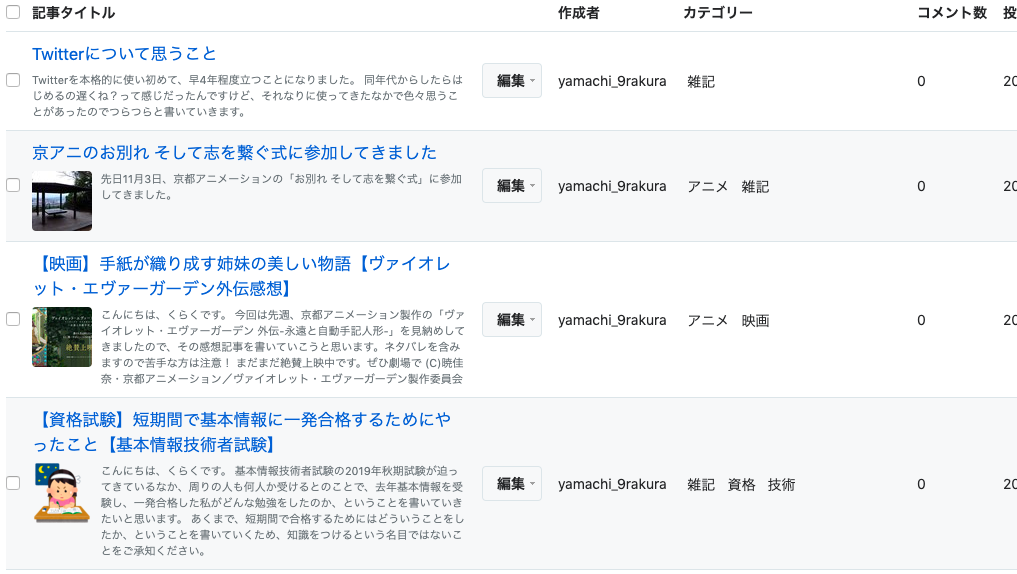The height and width of the screenshot is (574, 1017).
Task: Open article 京アニのお別れ そして志を繋ぐ式
Action: tap(234, 152)
